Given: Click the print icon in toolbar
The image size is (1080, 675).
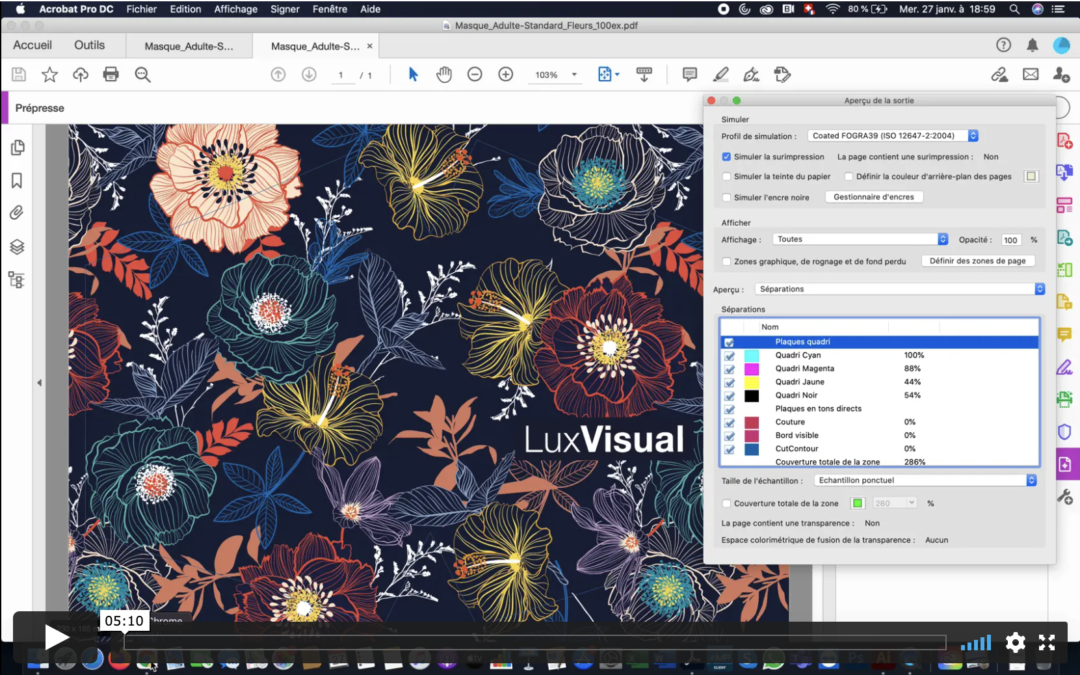Looking at the screenshot, I should pyautogui.click(x=111, y=75).
